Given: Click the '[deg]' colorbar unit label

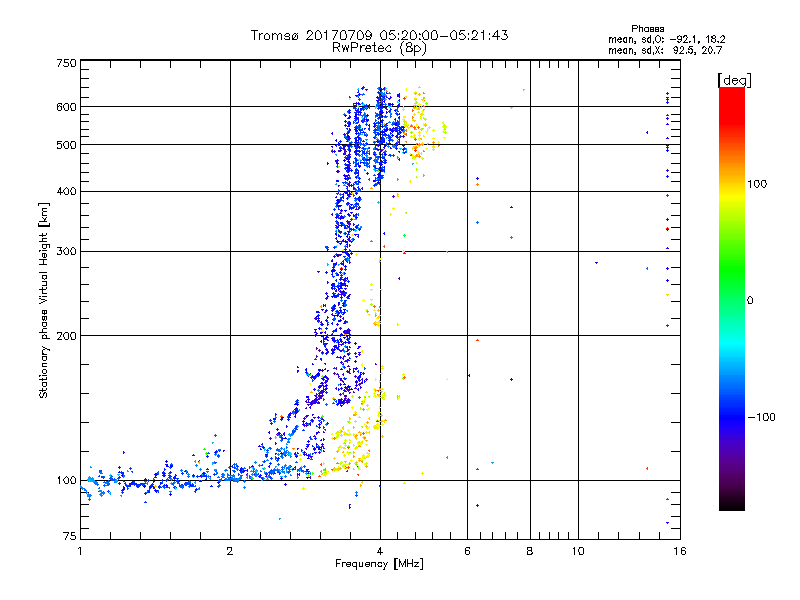Looking at the screenshot, I should [734, 80].
